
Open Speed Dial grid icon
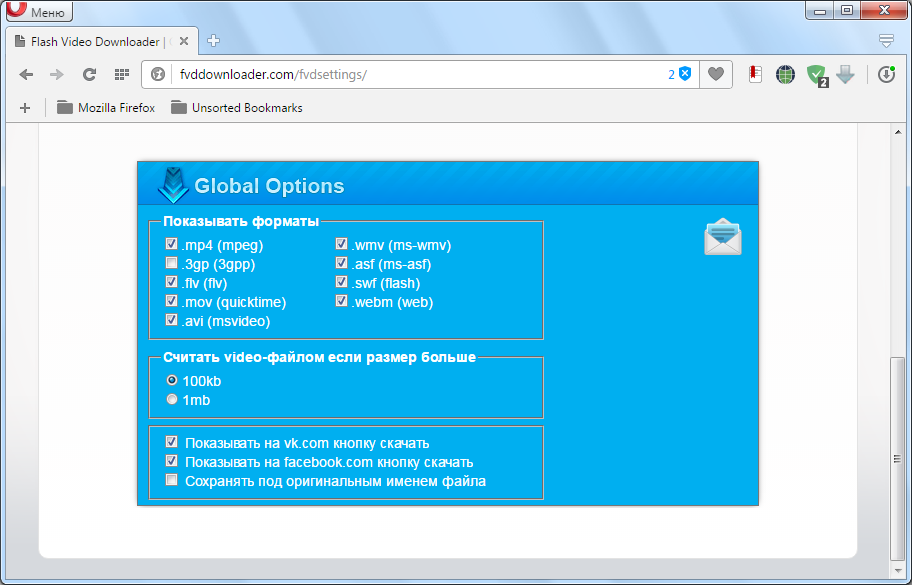[121, 74]
